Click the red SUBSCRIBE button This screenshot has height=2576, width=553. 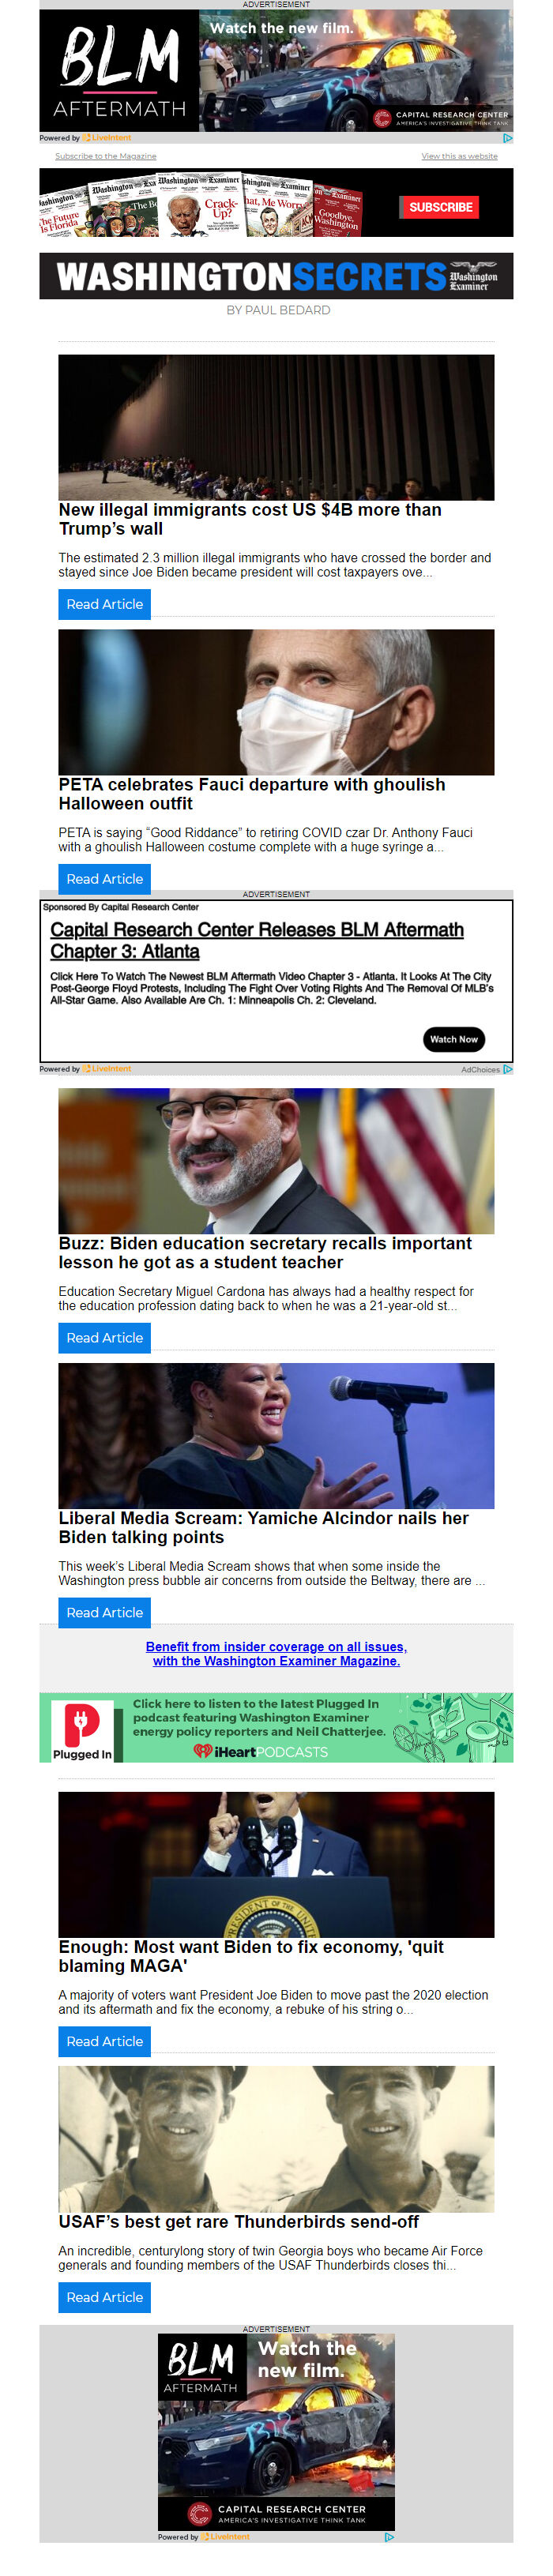440,207
